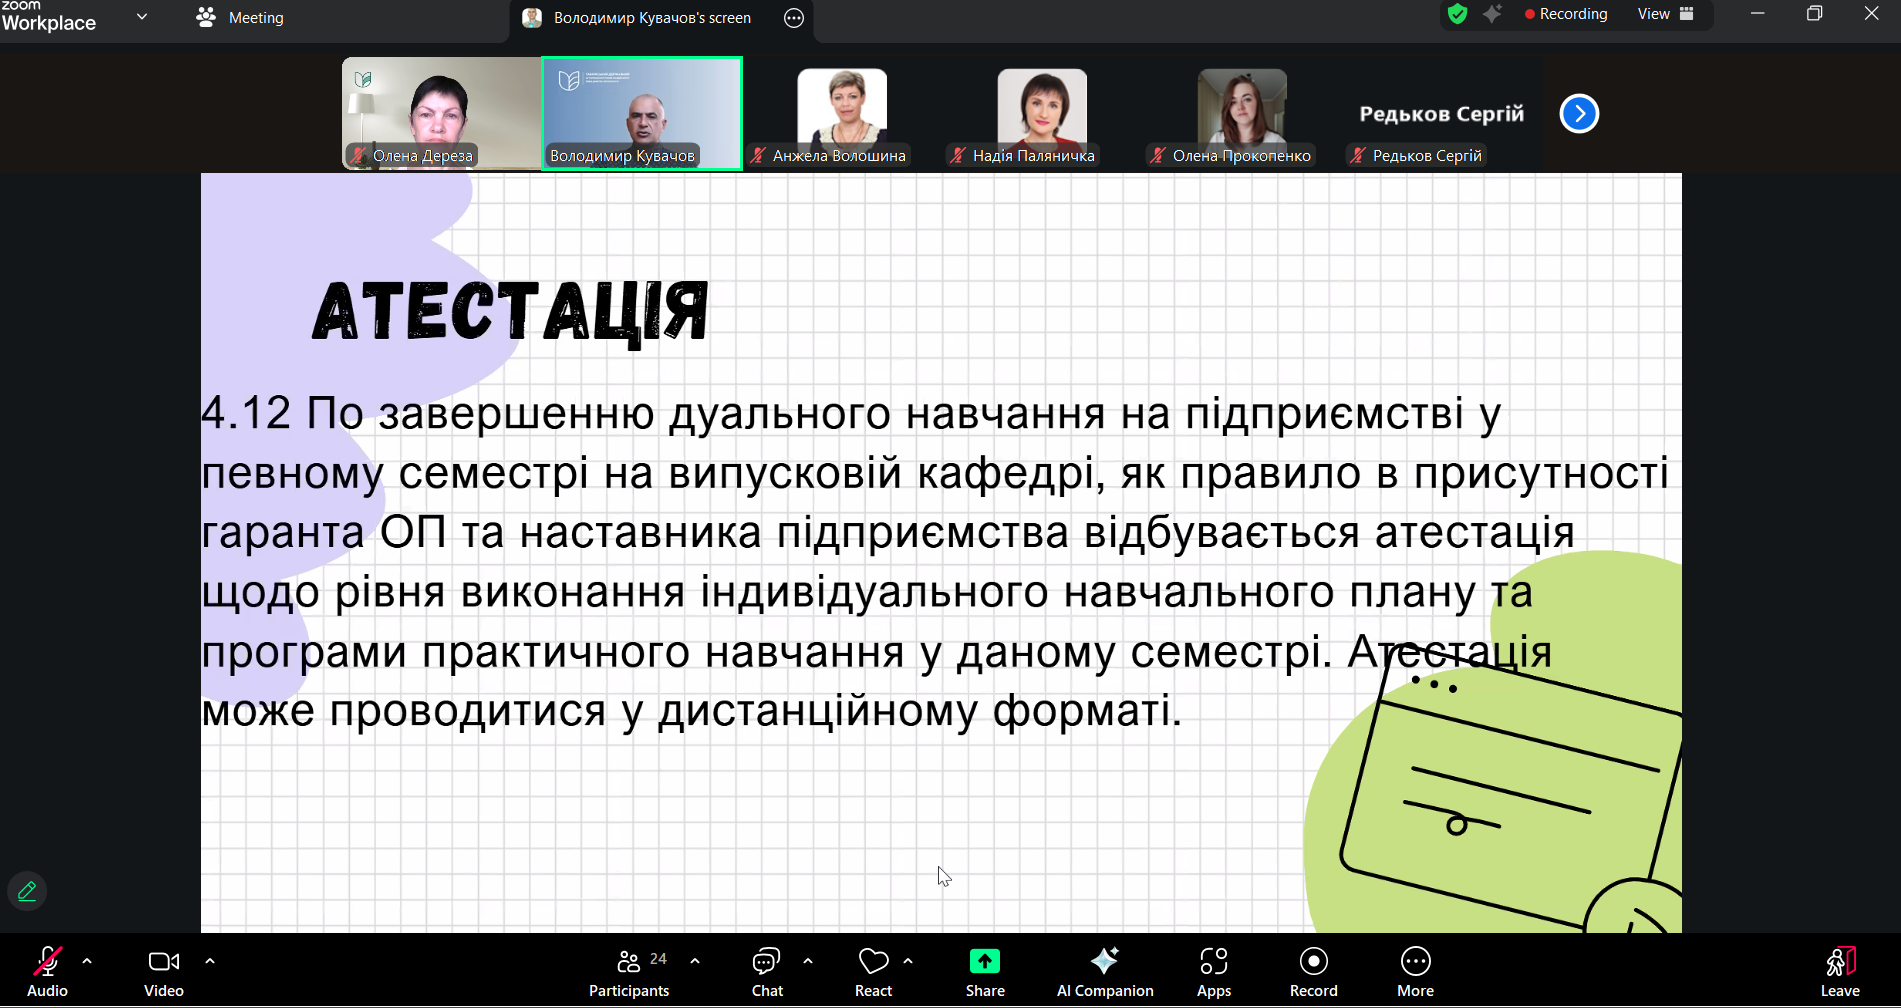Expand the Audio options arrow
1901x1008 pixels.
[87, 961]
